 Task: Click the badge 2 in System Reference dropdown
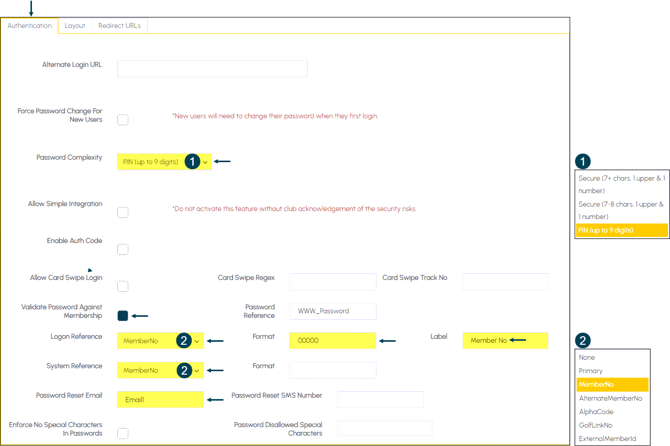click(x=184, y=370)
